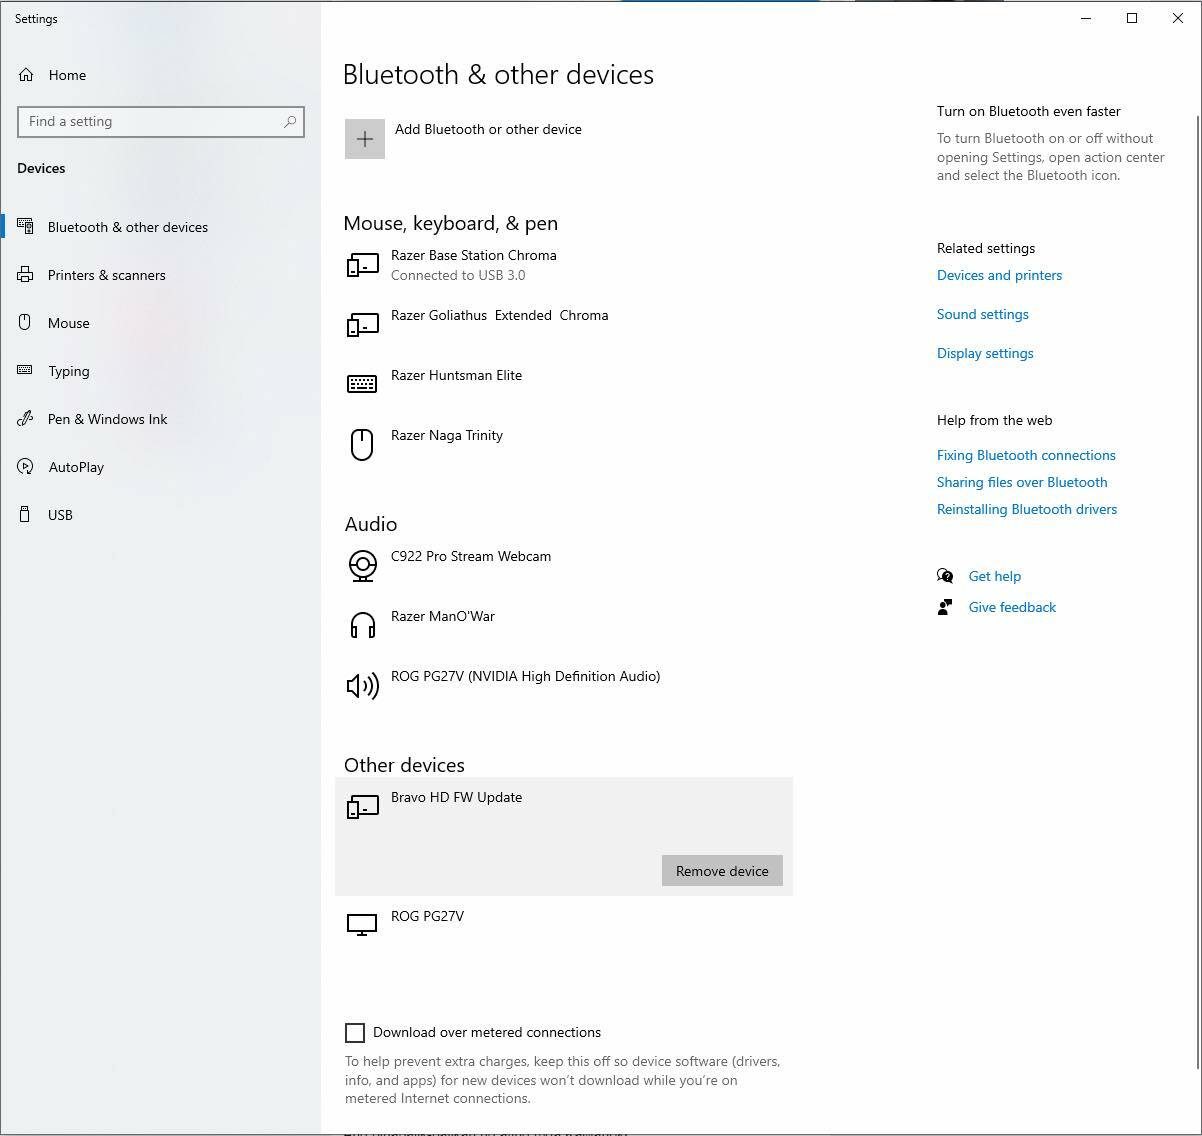The height and width of the screenshot is (1136, 1202).
Task: Click the Printers & scanners icon
Action: pyautogui.click(x=26, y=275)
